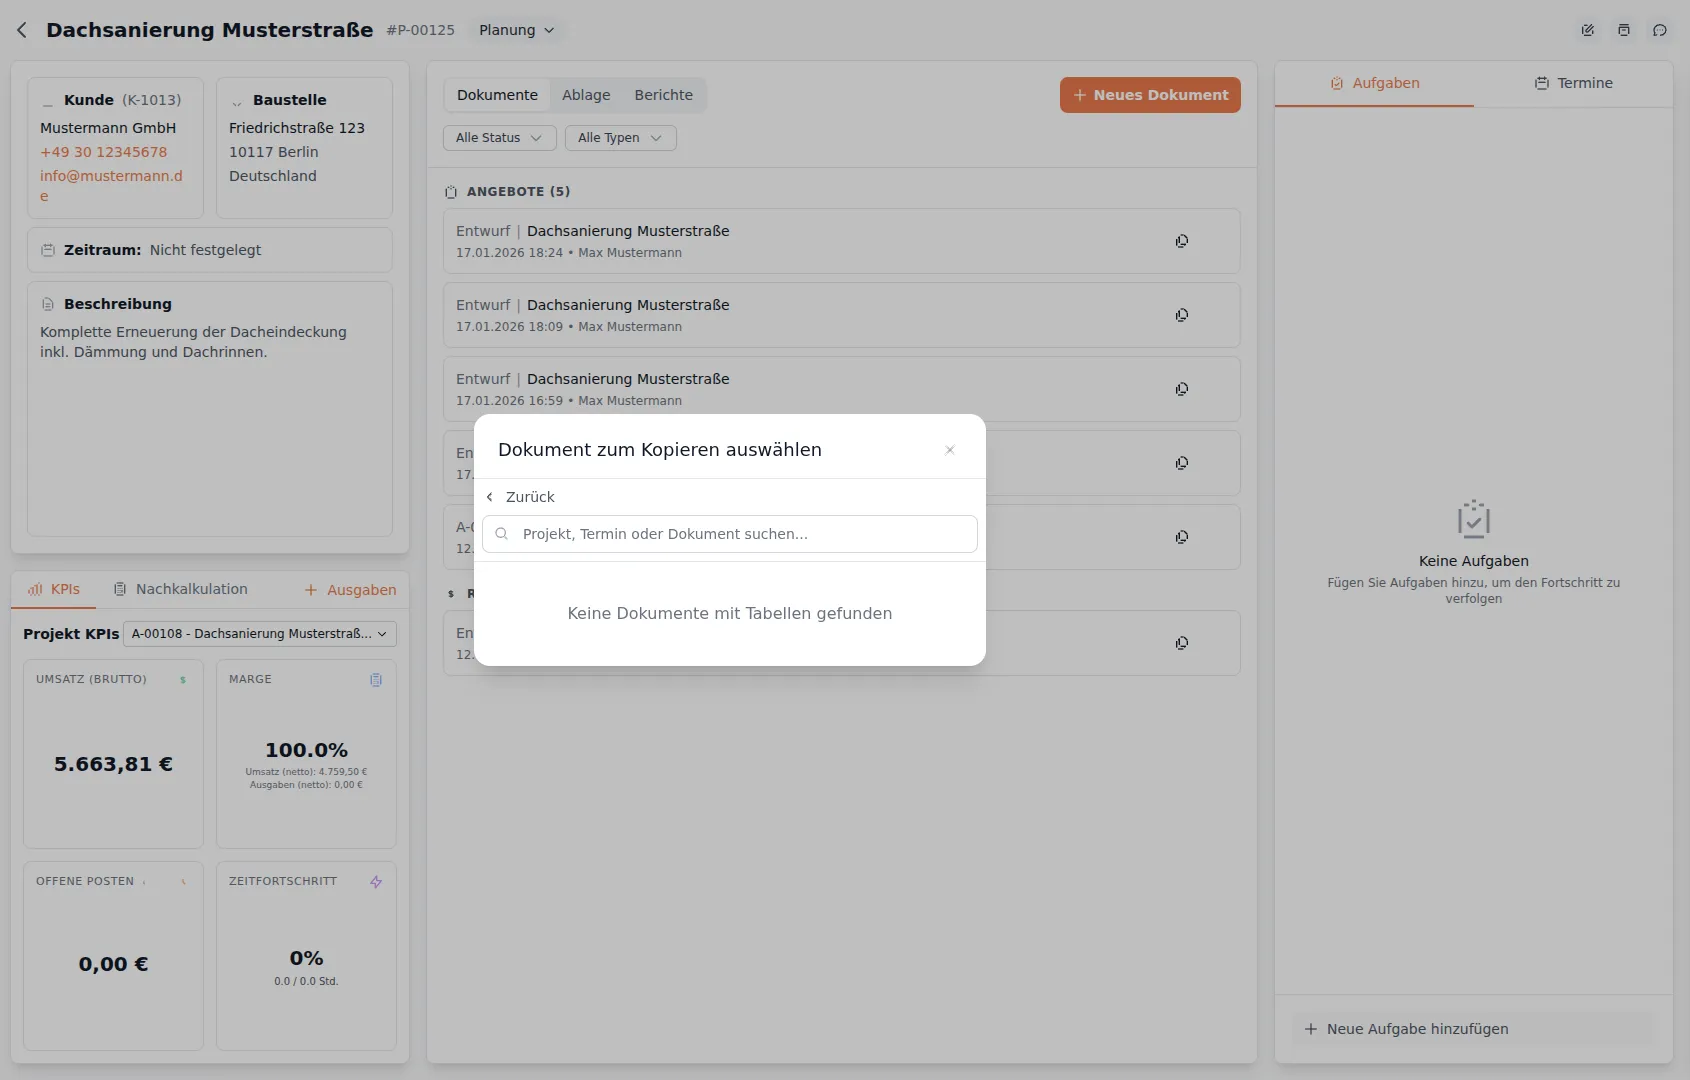Open the Berichte tab
1690x1080 pixels.
click(663, 95)
